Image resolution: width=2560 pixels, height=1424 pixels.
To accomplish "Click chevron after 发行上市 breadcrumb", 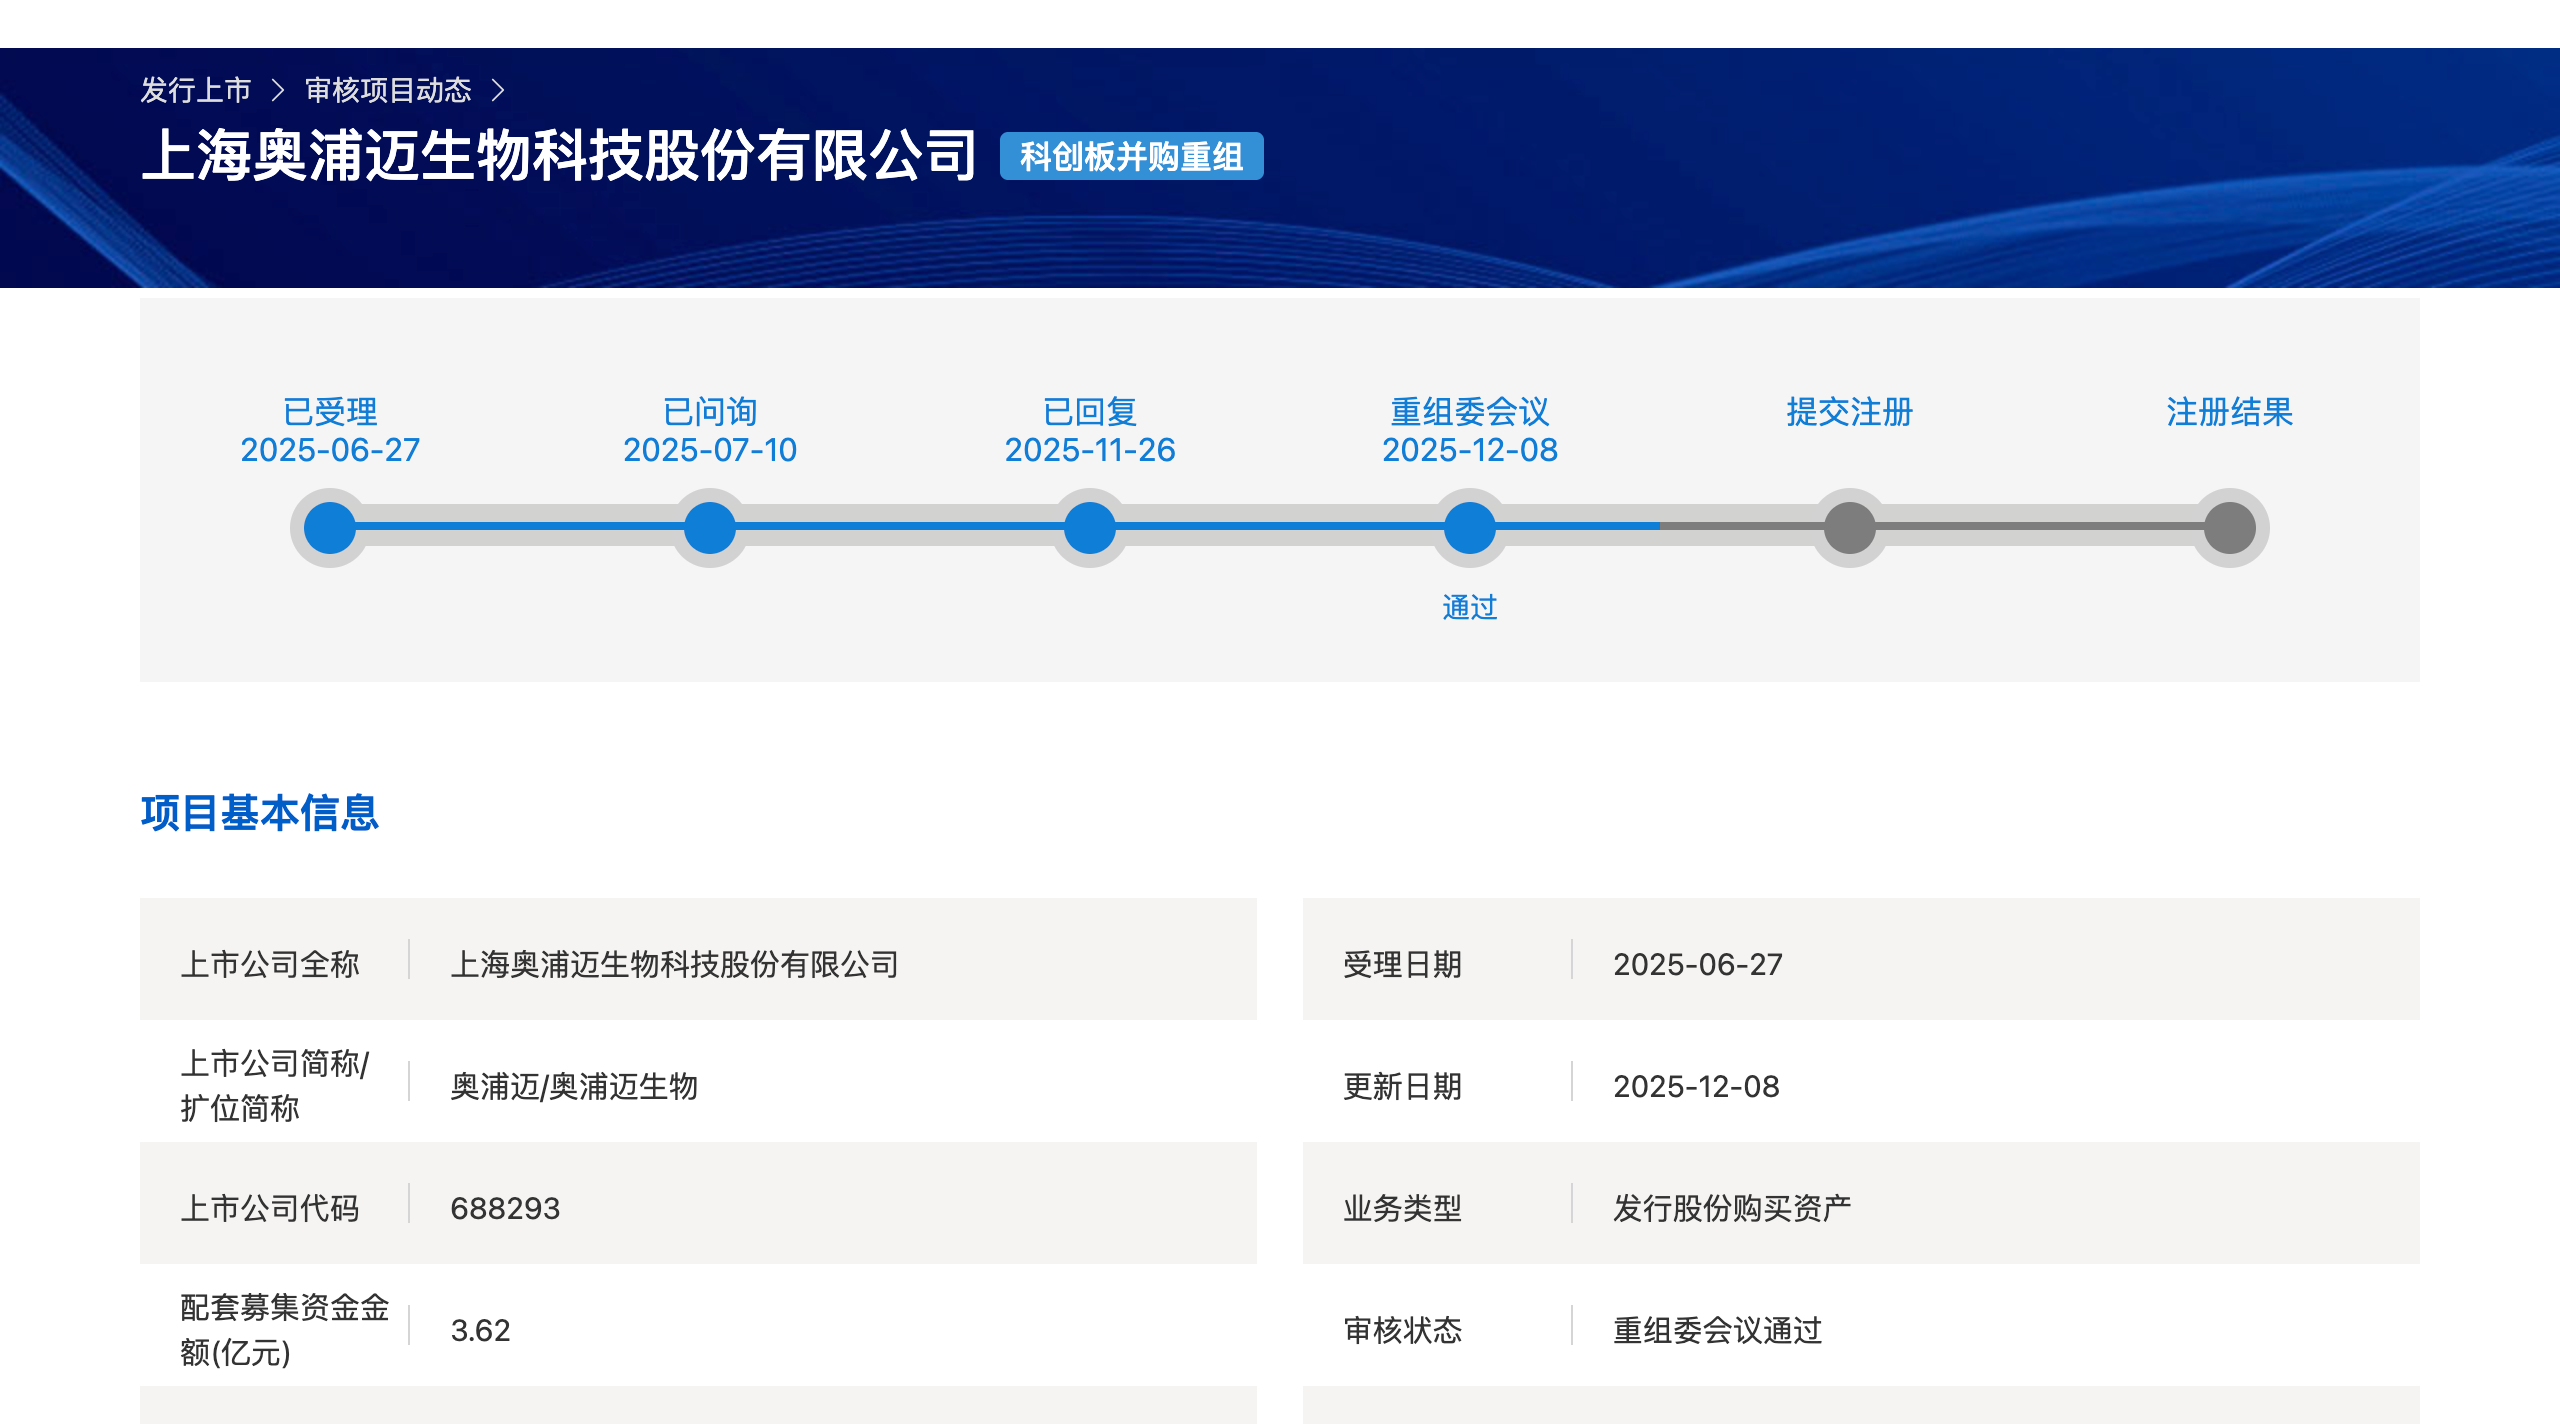I will coord(278,90).
